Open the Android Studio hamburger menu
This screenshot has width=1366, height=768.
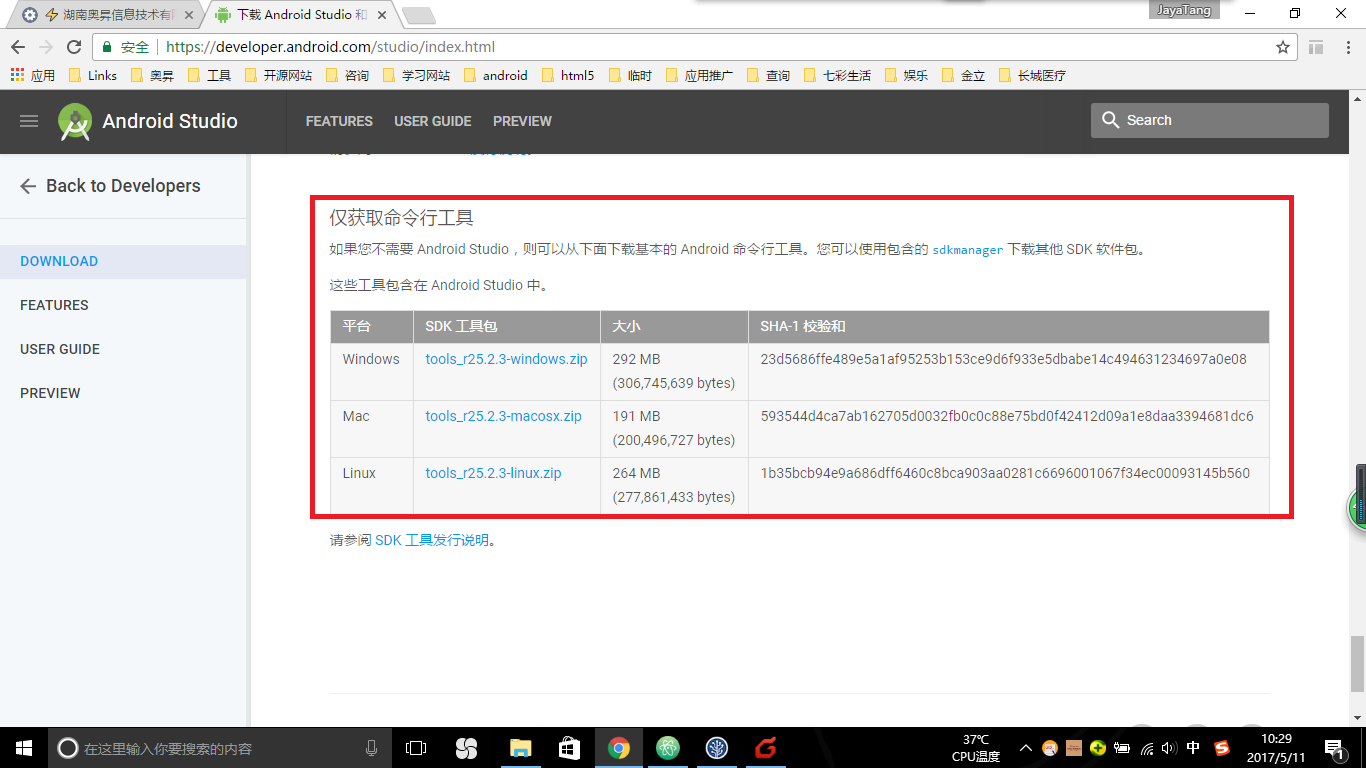[x=29, y=121]
